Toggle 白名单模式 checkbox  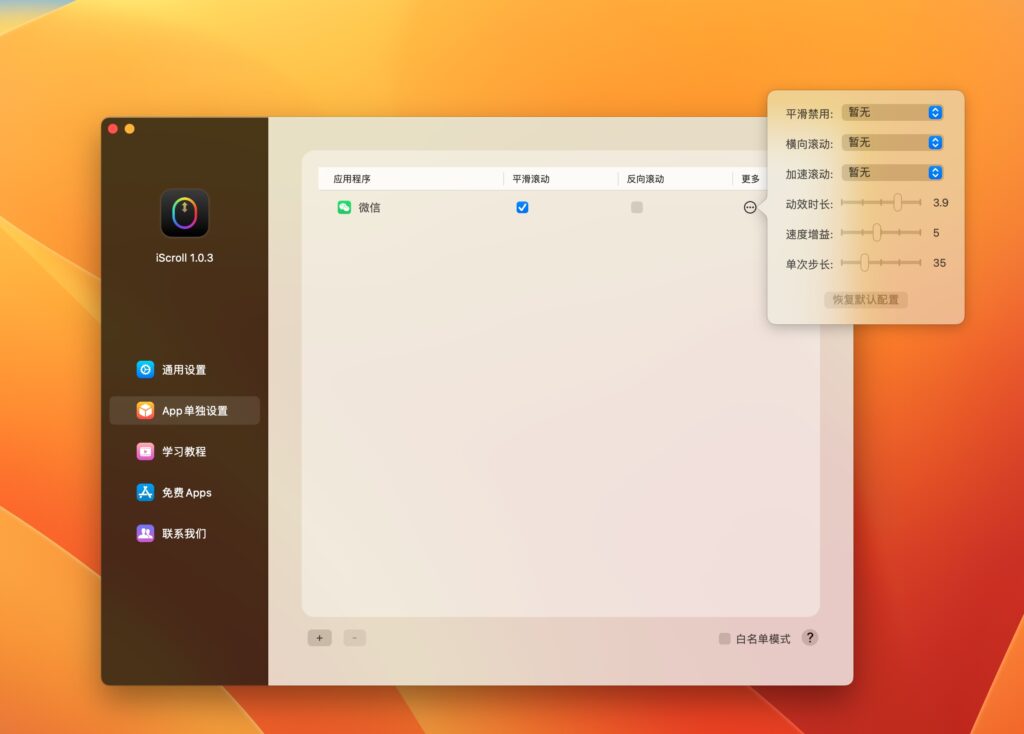click(x=723, y=637)
